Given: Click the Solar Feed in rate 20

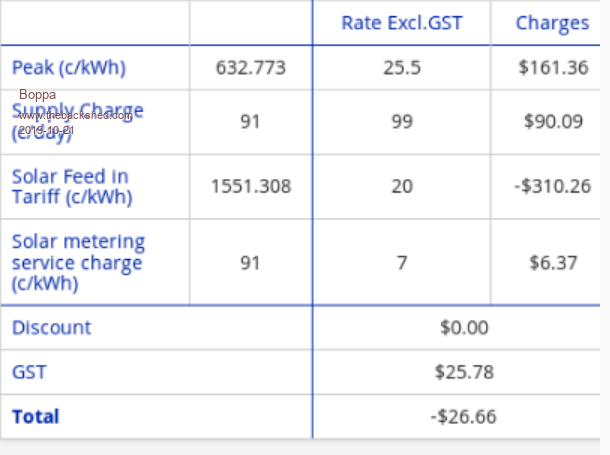Looking at the screenshot, I should tap(401, 186).
